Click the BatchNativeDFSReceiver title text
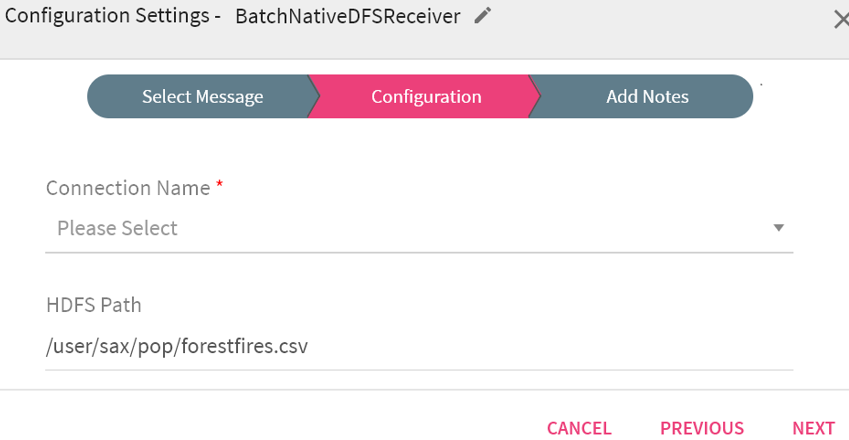Screen dimensions: 849x440 coord(348,16)
